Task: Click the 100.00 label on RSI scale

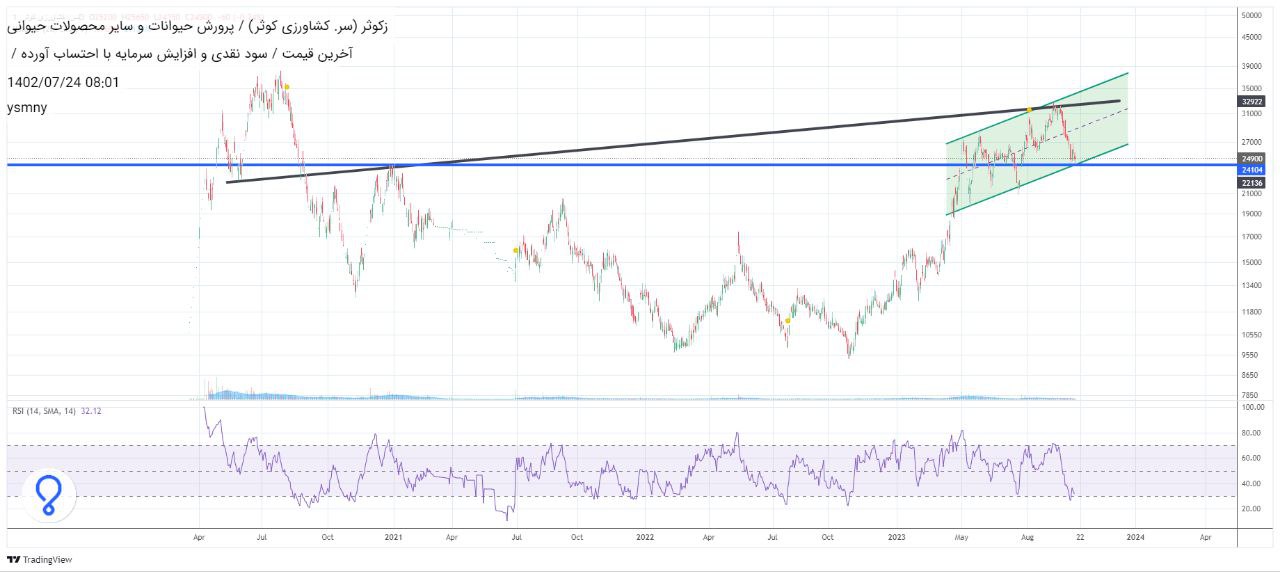Action: (x=1252, y=408)
